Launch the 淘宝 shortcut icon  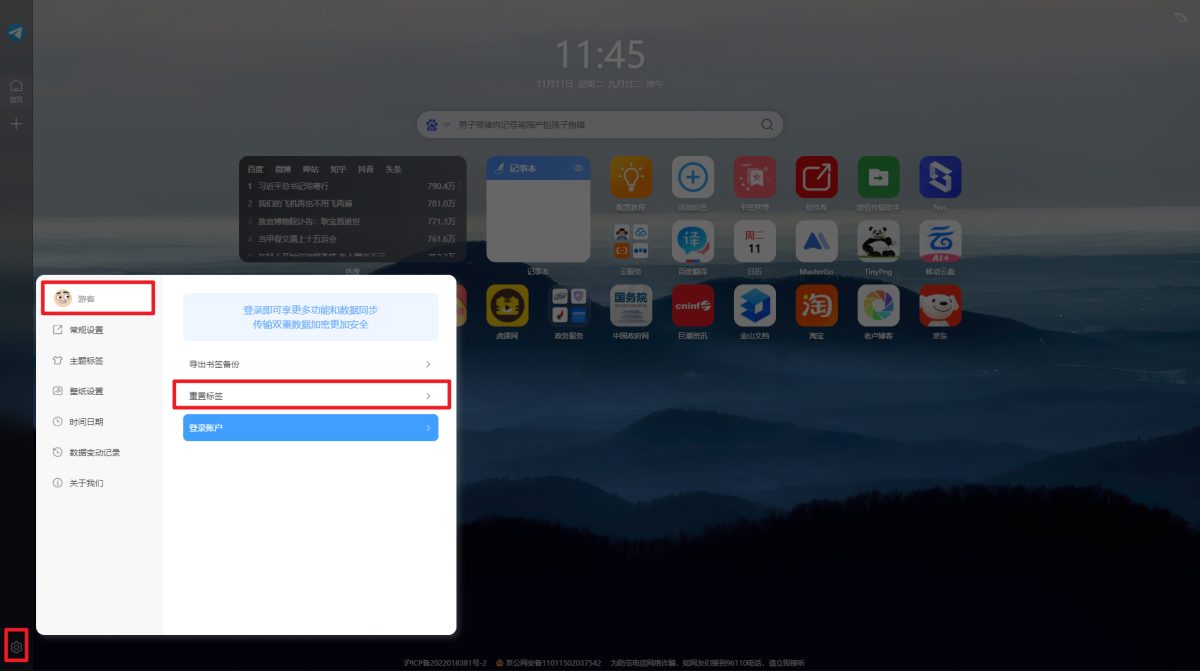816,305
